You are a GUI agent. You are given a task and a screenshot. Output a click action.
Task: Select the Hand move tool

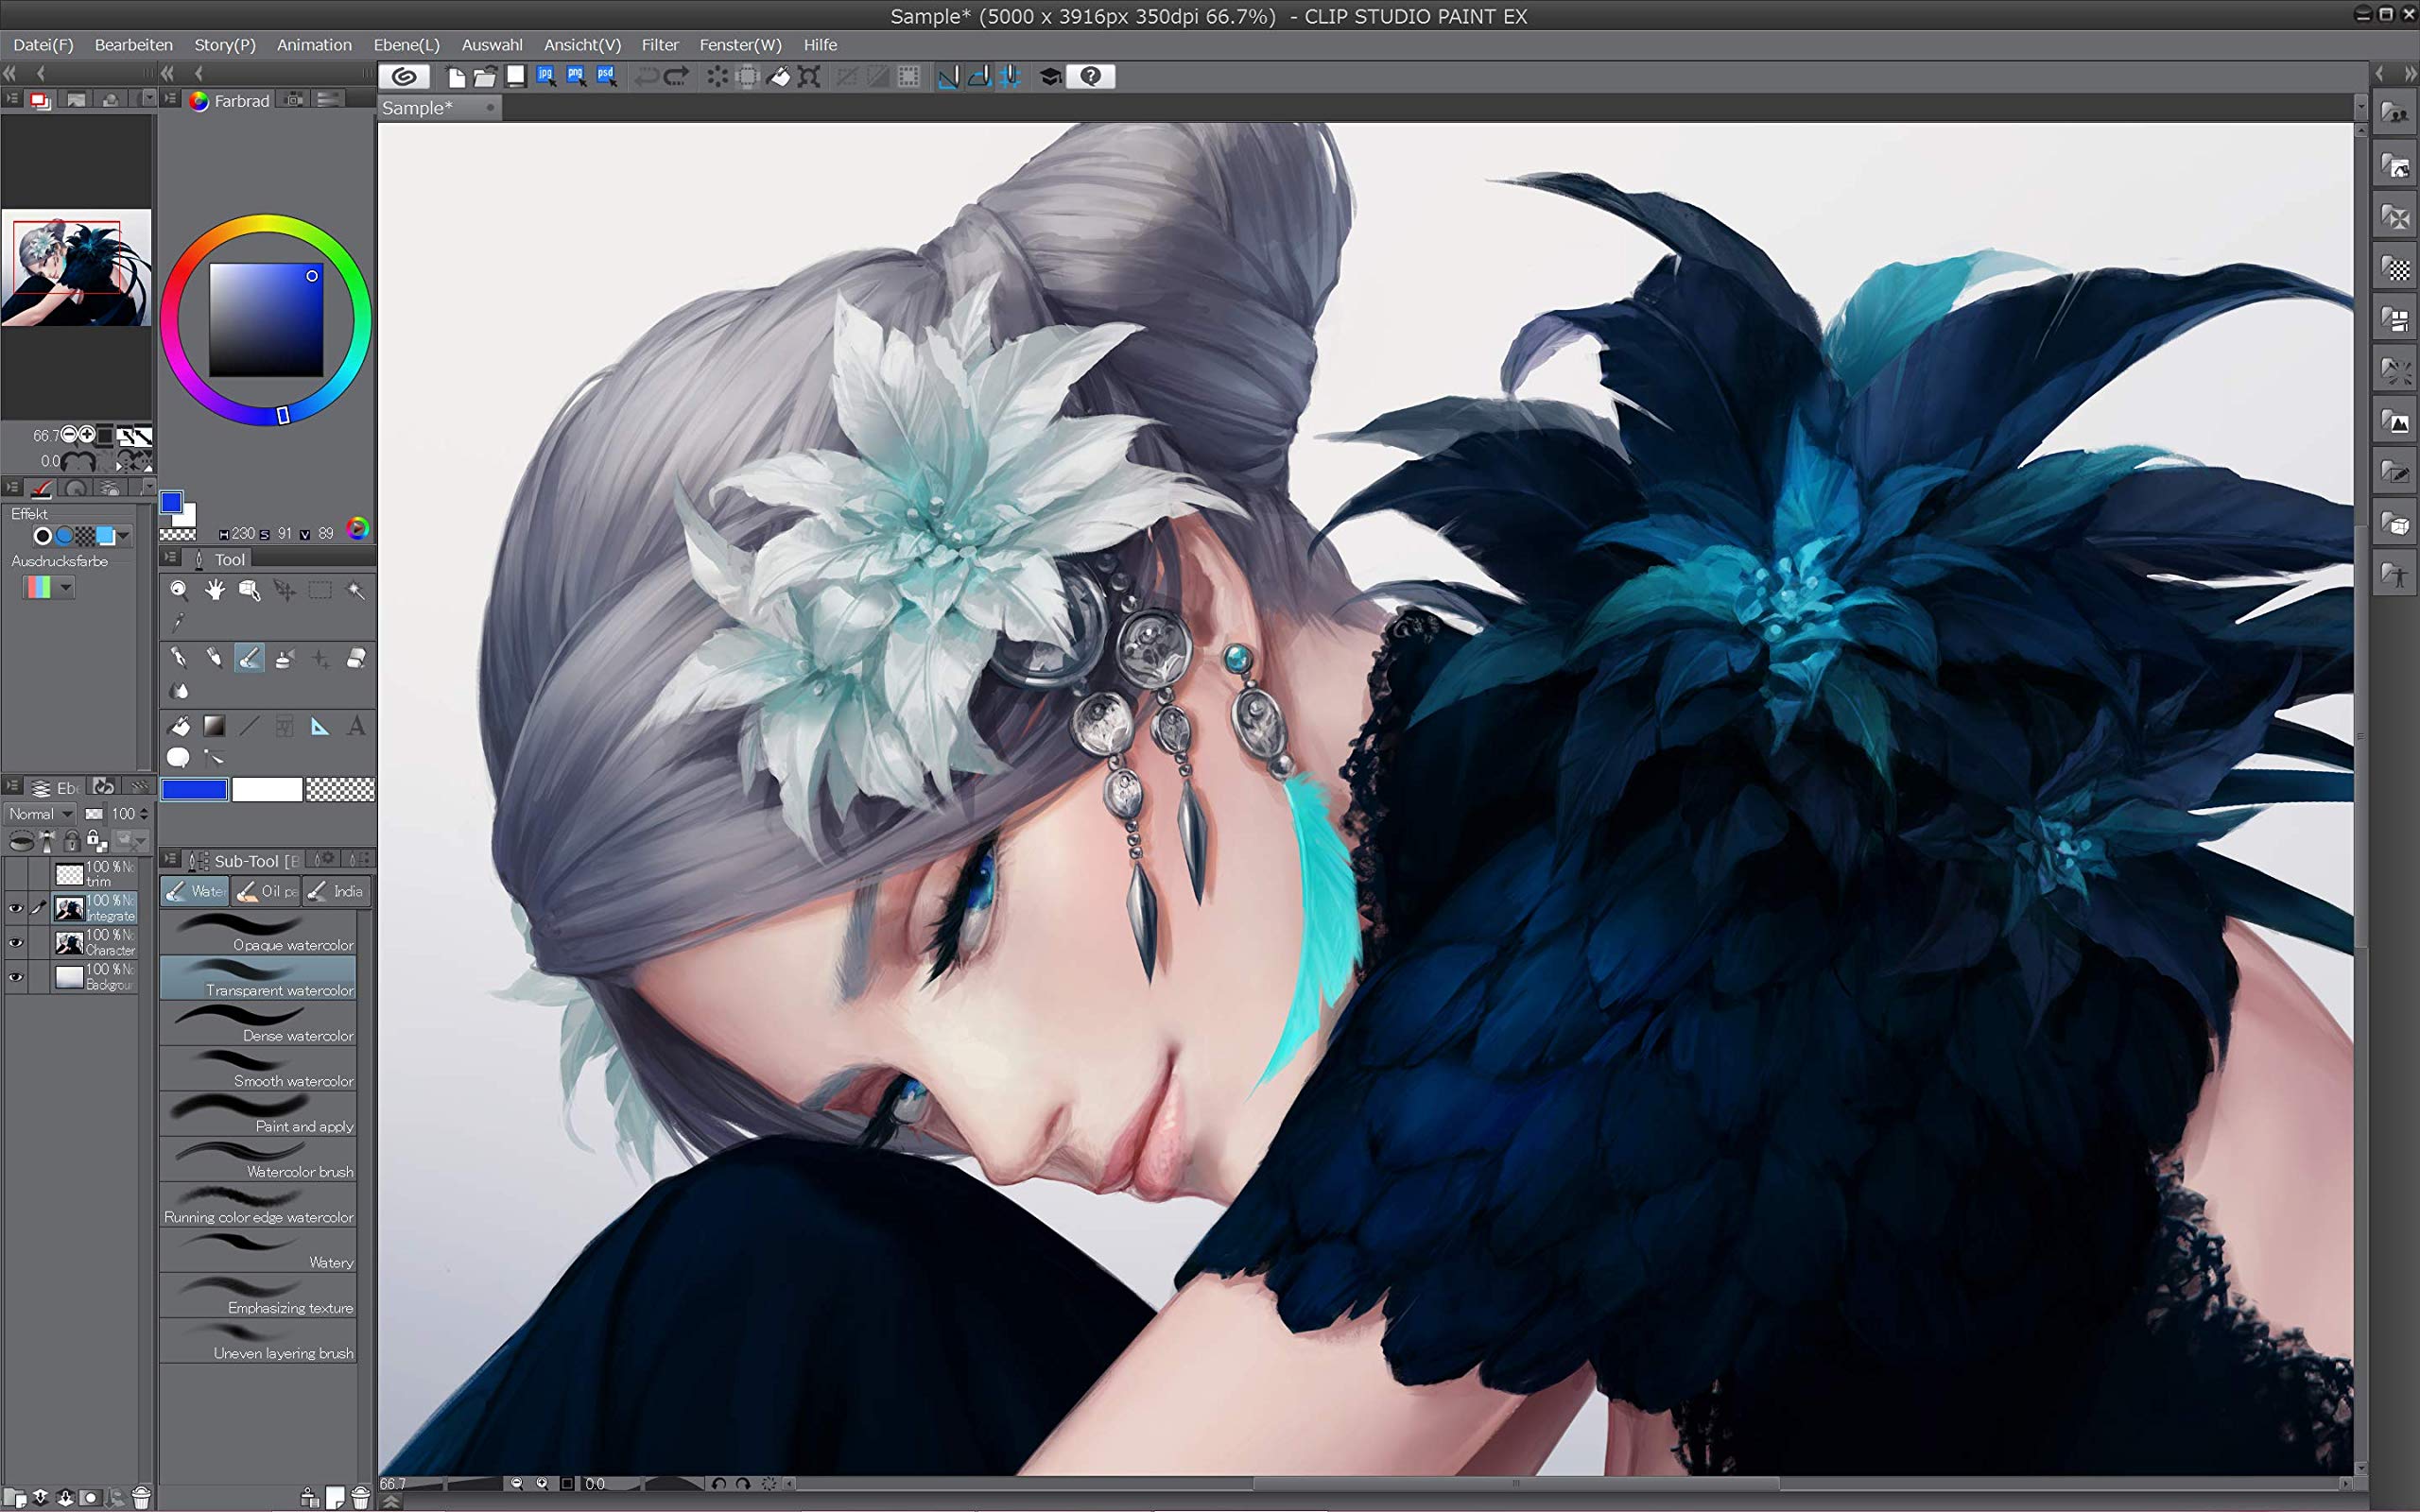(x=214, y=590)
